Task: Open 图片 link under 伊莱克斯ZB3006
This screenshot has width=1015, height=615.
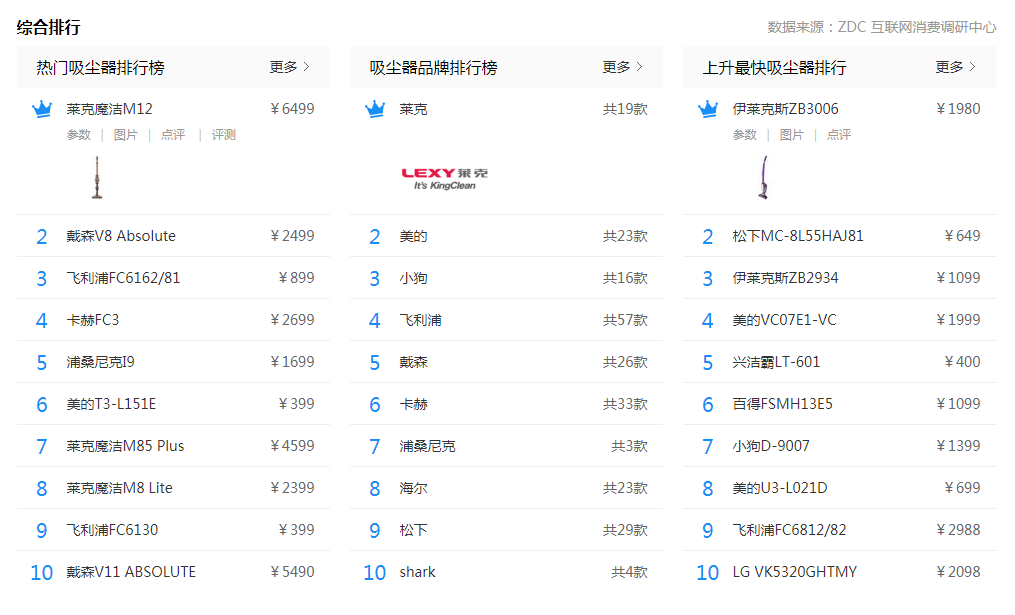Action: [x=792, y=135]
